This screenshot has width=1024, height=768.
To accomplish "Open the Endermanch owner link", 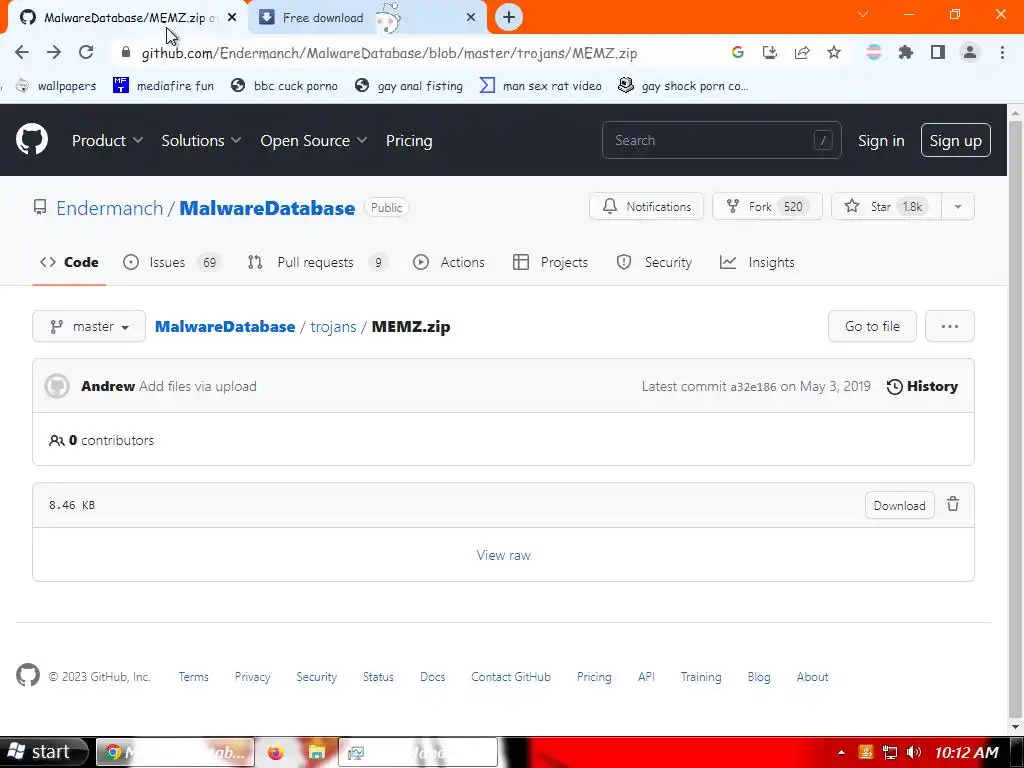I will pyautogui.click(x=110, y=208).
